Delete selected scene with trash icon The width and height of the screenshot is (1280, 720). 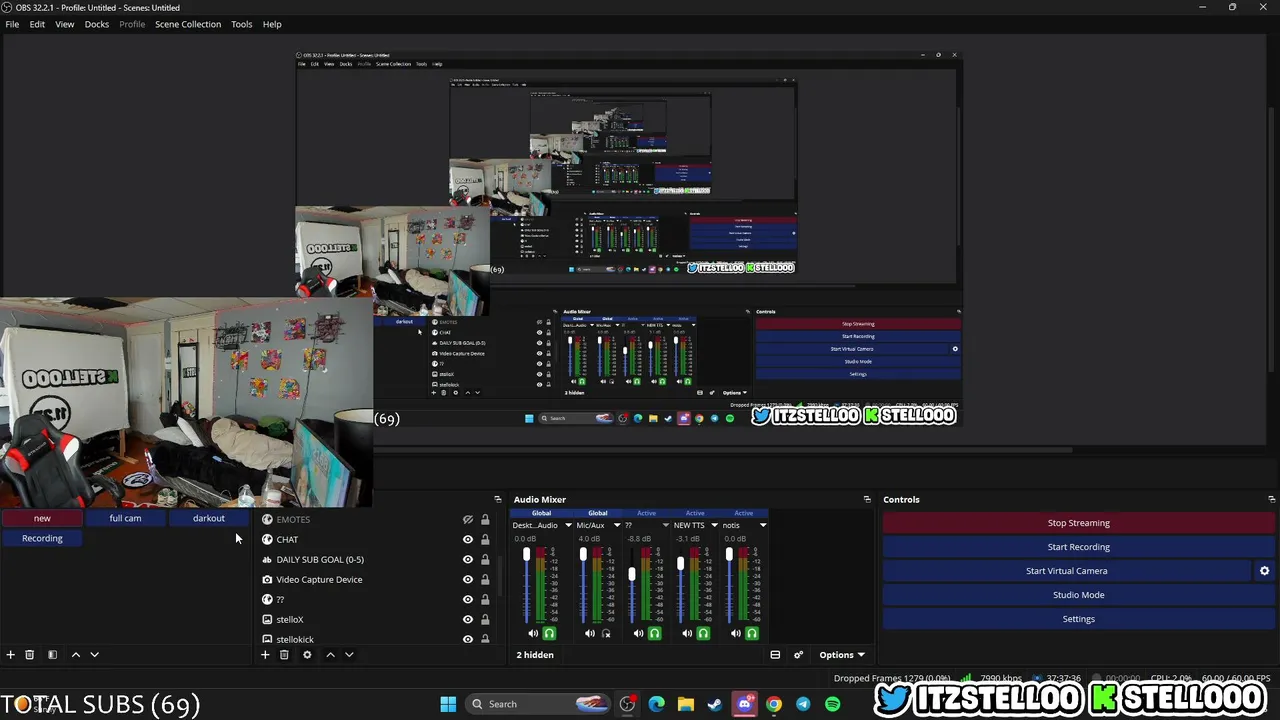click(x=30, y=655)
